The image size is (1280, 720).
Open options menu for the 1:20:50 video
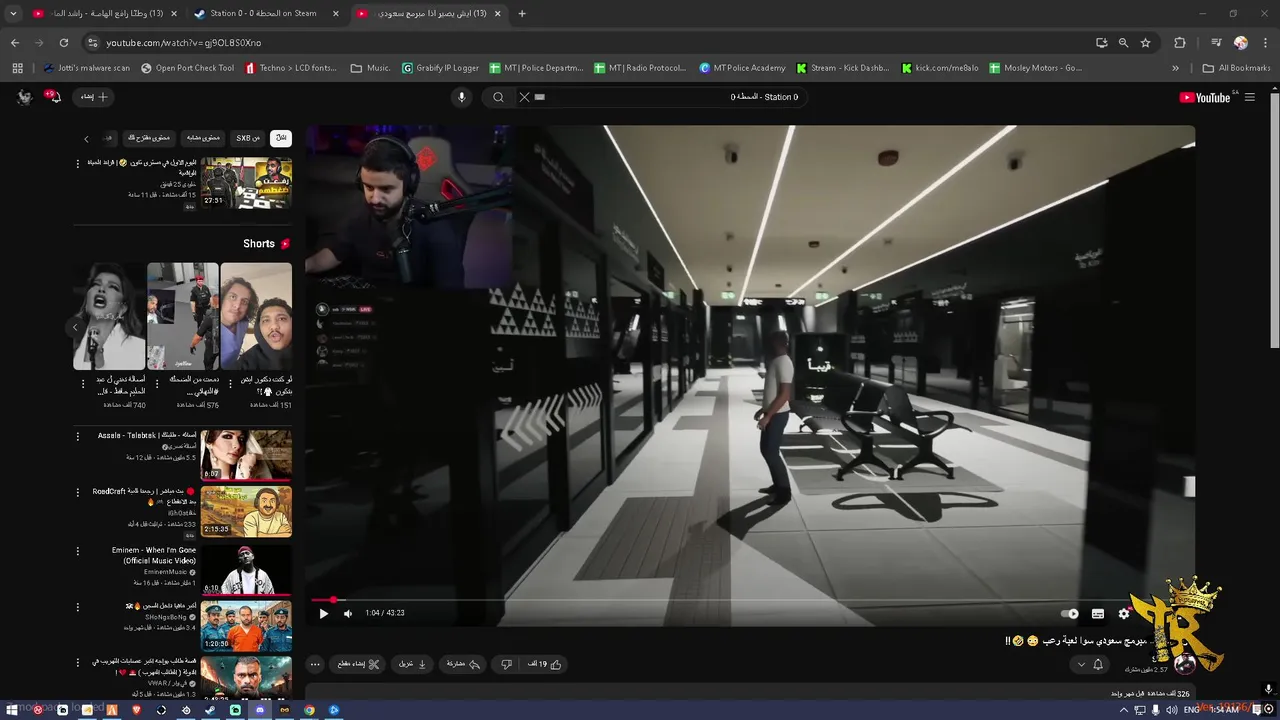pos(78,607)
